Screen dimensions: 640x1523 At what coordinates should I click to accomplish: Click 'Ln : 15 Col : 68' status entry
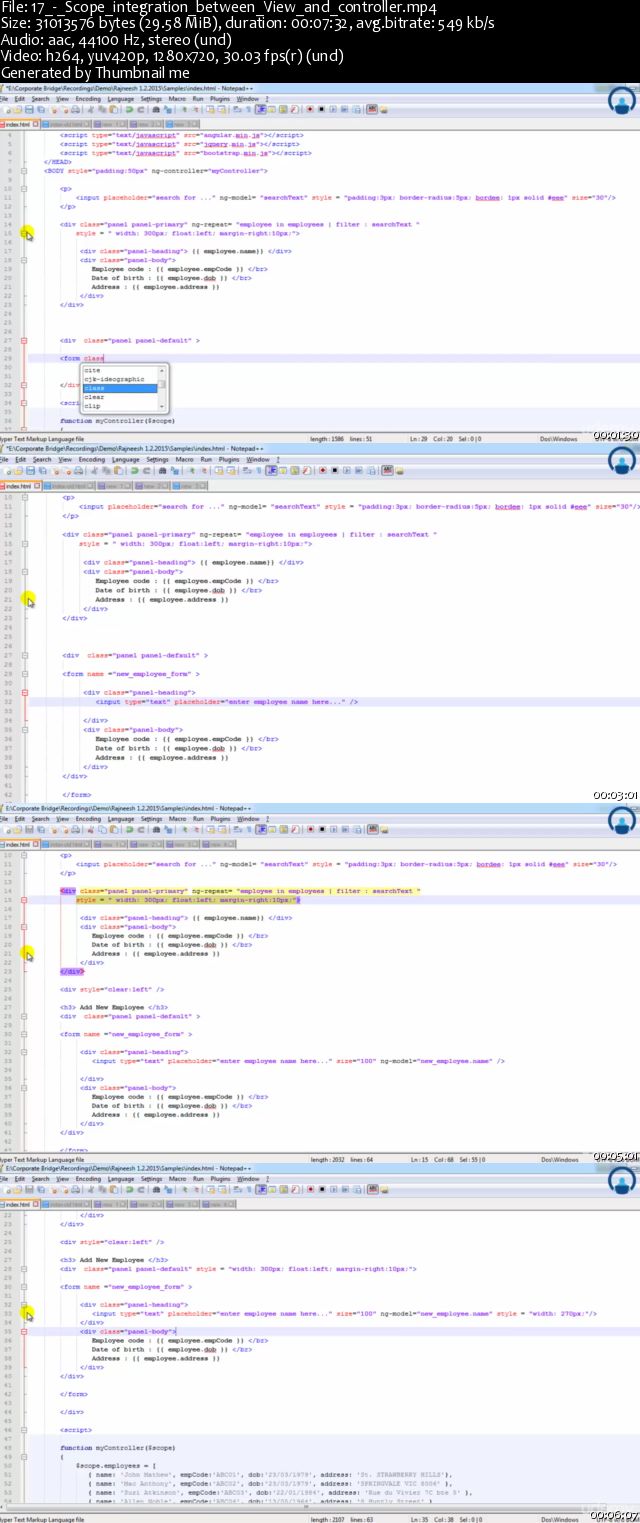pos(434,1158)
